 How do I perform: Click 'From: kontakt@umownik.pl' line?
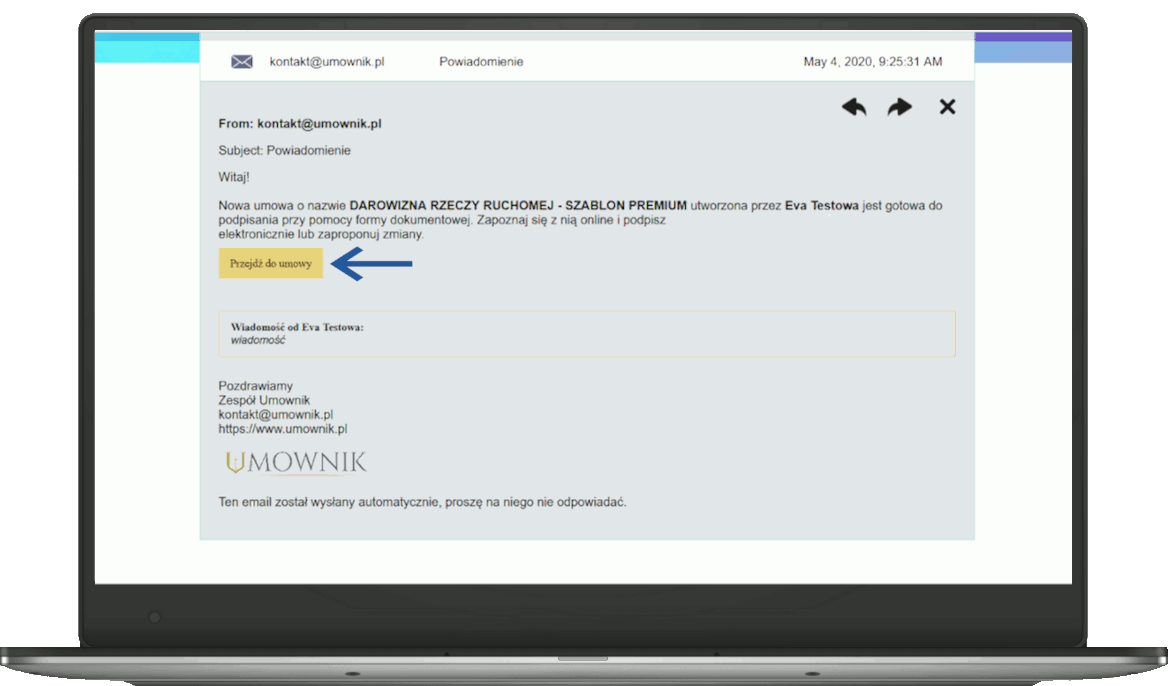coord(300,124)
